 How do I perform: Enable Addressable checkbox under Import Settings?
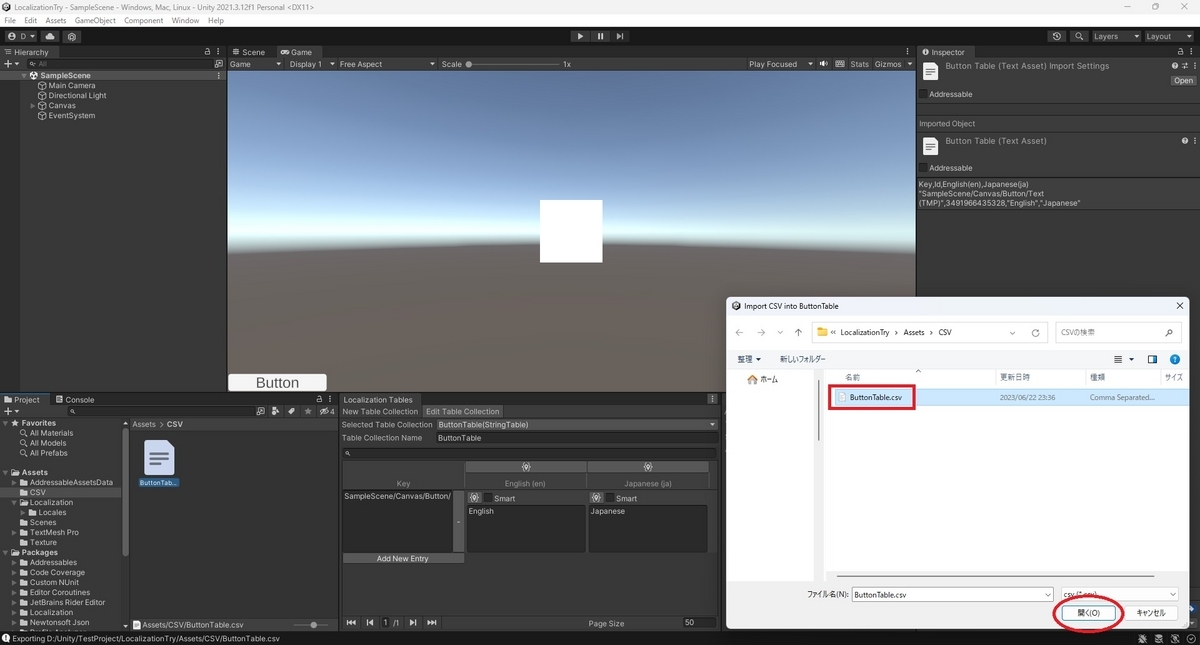[923, 94]
